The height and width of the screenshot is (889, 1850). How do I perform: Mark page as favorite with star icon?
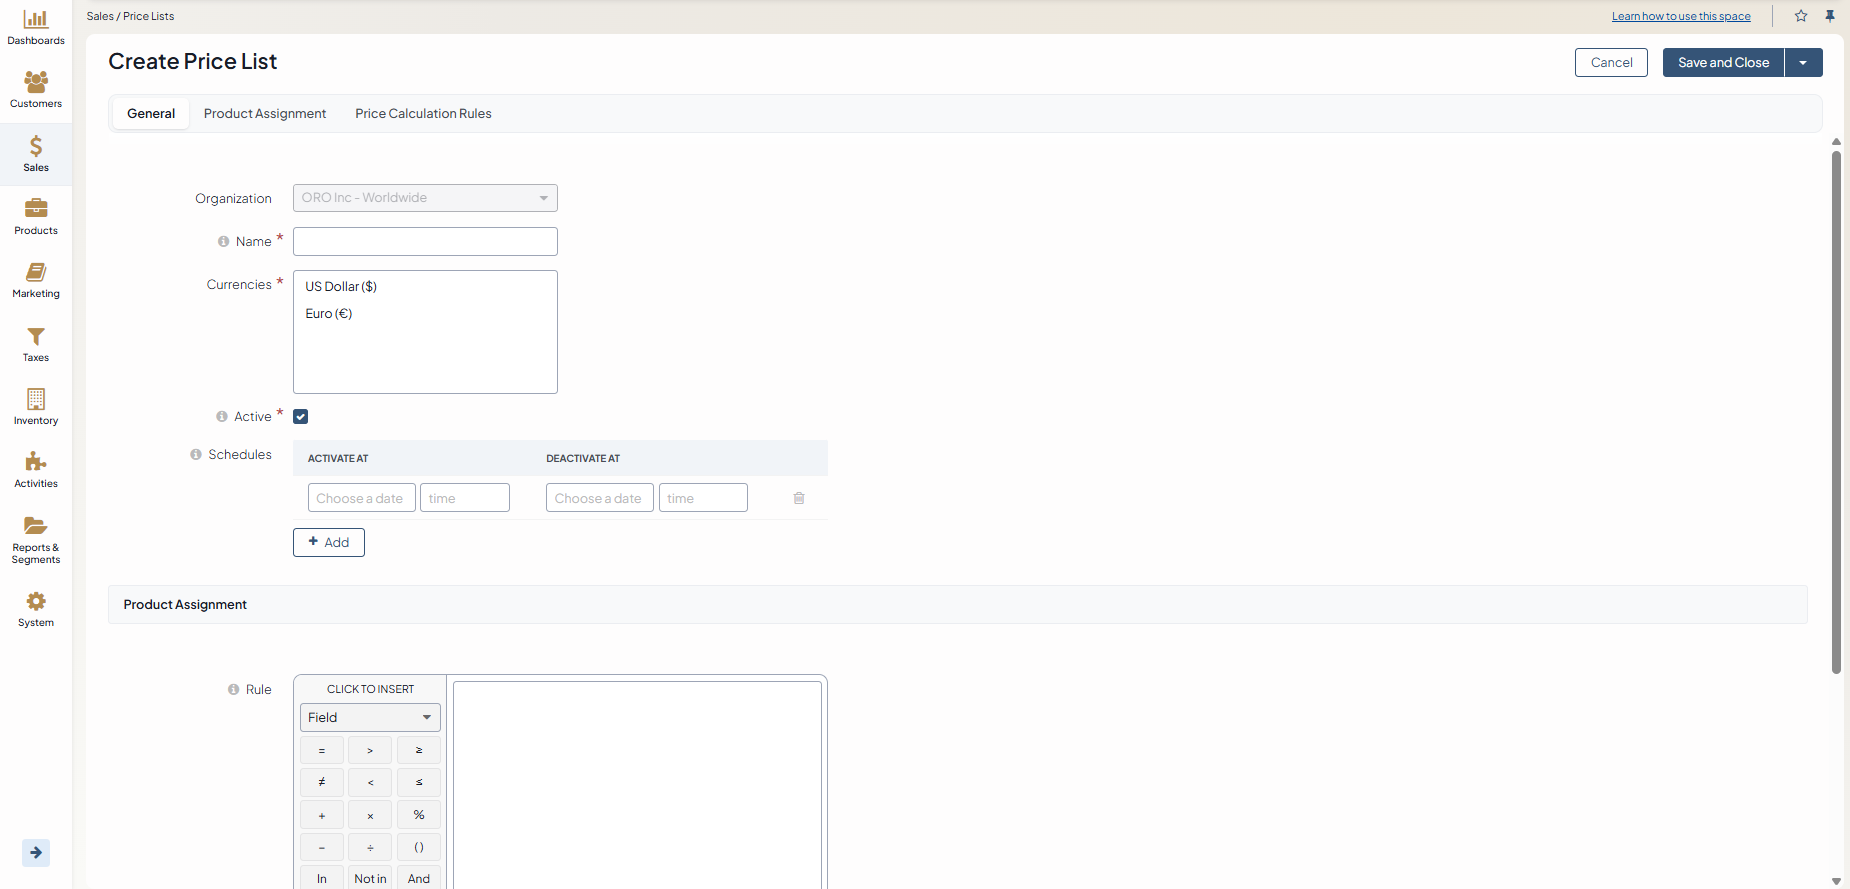click(1801, 16)
